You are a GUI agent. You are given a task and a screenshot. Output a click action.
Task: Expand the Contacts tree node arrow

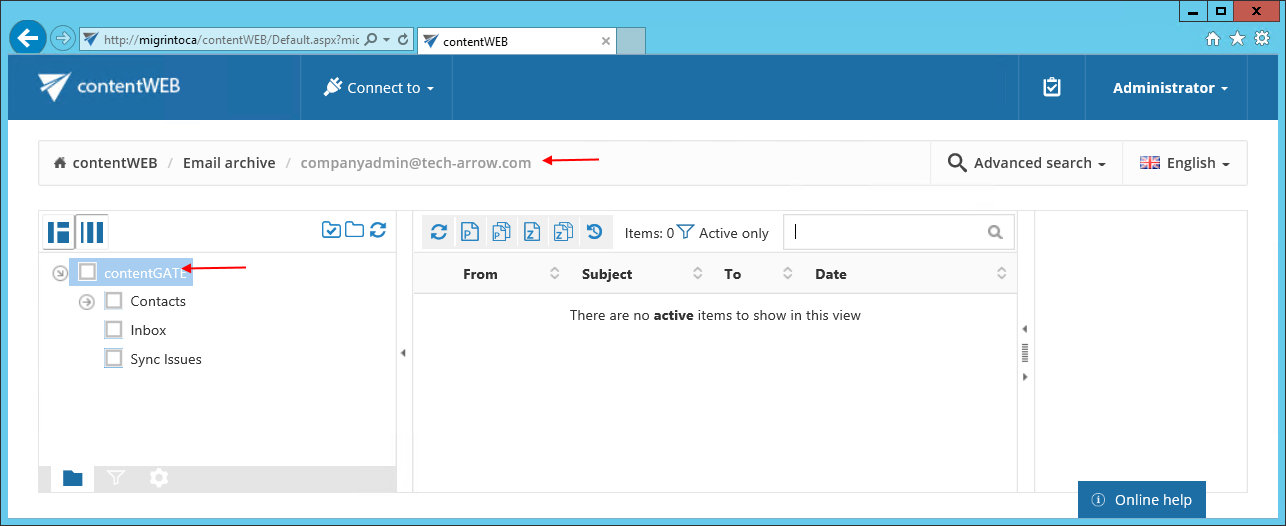86,302
